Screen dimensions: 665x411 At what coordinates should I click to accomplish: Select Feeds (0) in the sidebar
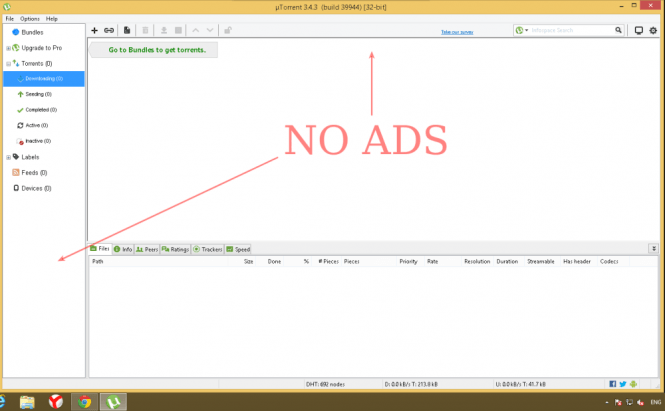34,173
